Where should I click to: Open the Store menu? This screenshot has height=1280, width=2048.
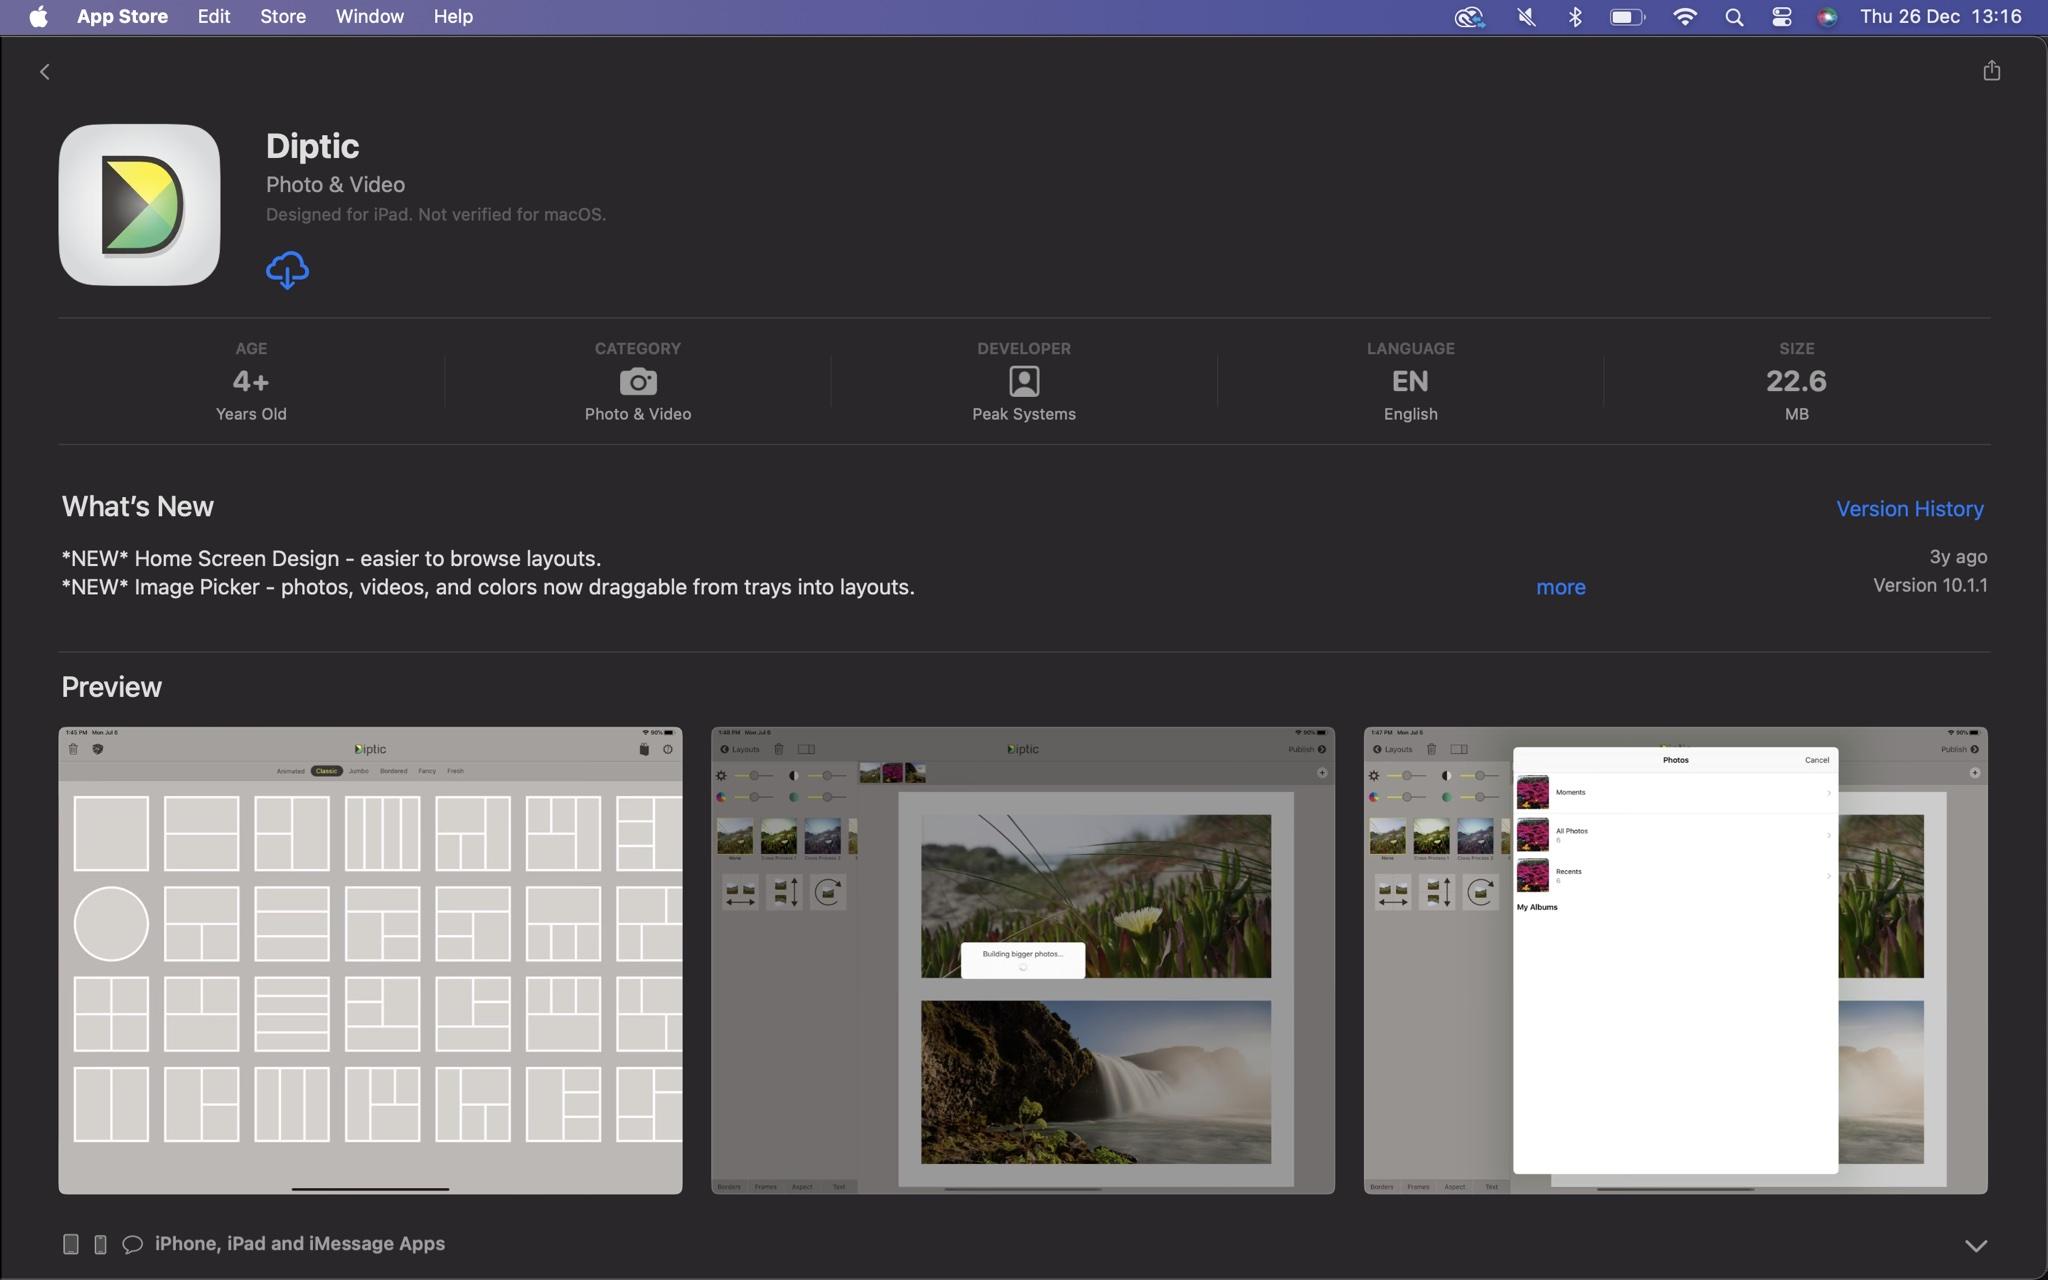coord(283,17)
